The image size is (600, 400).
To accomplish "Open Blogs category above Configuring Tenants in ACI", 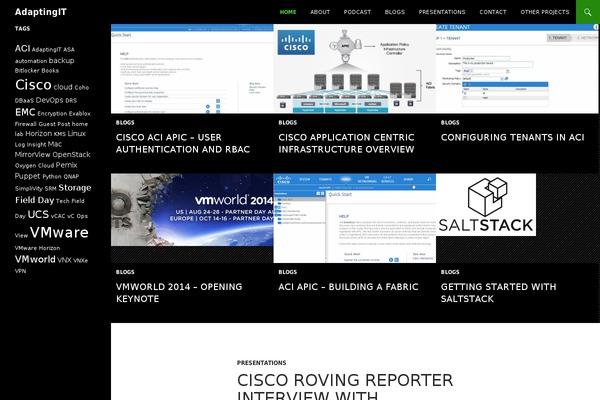I will pos(450,122).
